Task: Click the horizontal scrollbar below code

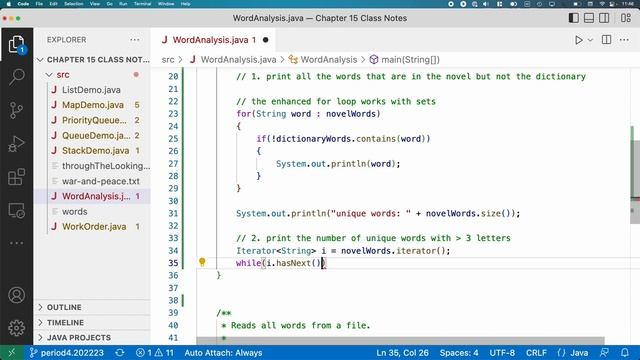Action: [x=400, y=340]
